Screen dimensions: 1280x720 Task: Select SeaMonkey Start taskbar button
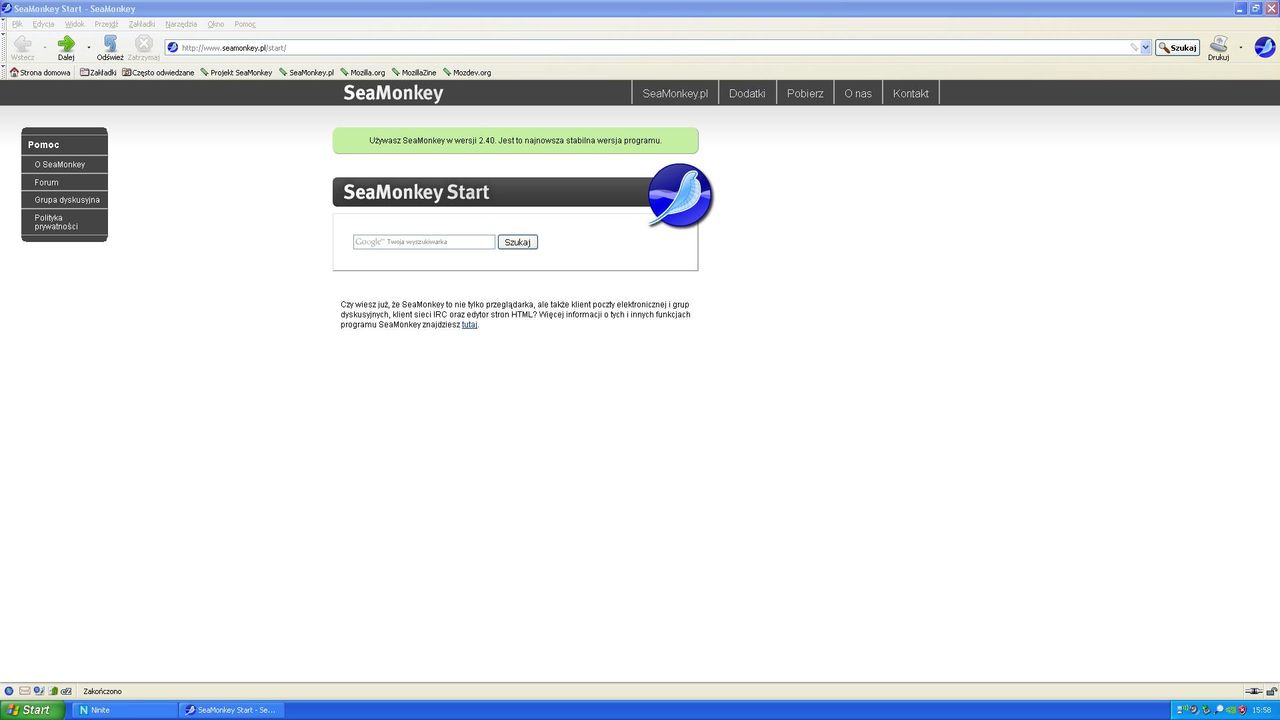pyautogui.click(x=232, y=710)
